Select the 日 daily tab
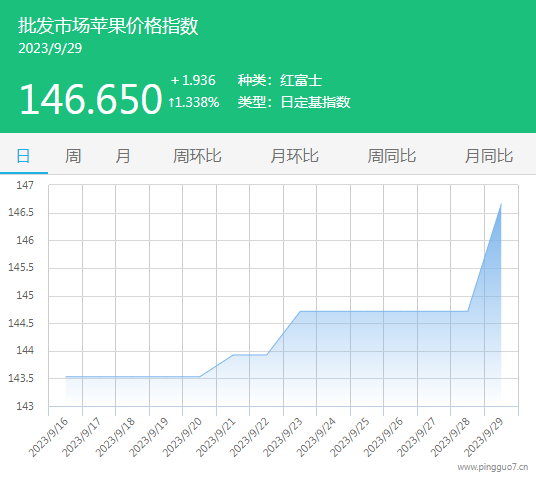Viewport: 536px width, 478px height. 23,156
